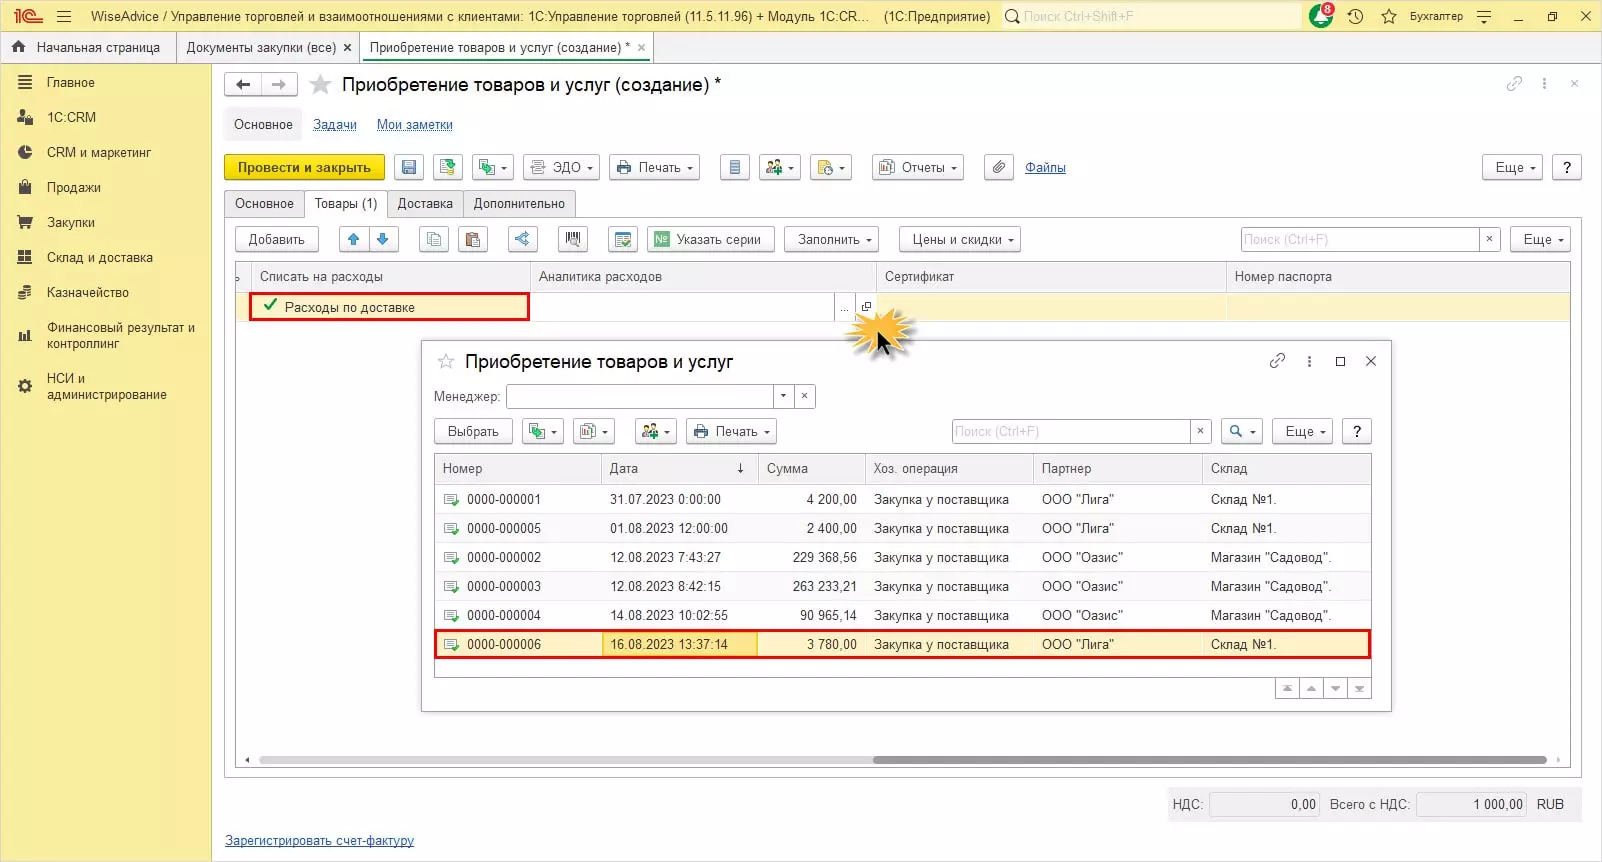This screenshot has height=862, width=1602.
Task: Click the horizontal scrollbar of goods table
Action: (1208, 760)
